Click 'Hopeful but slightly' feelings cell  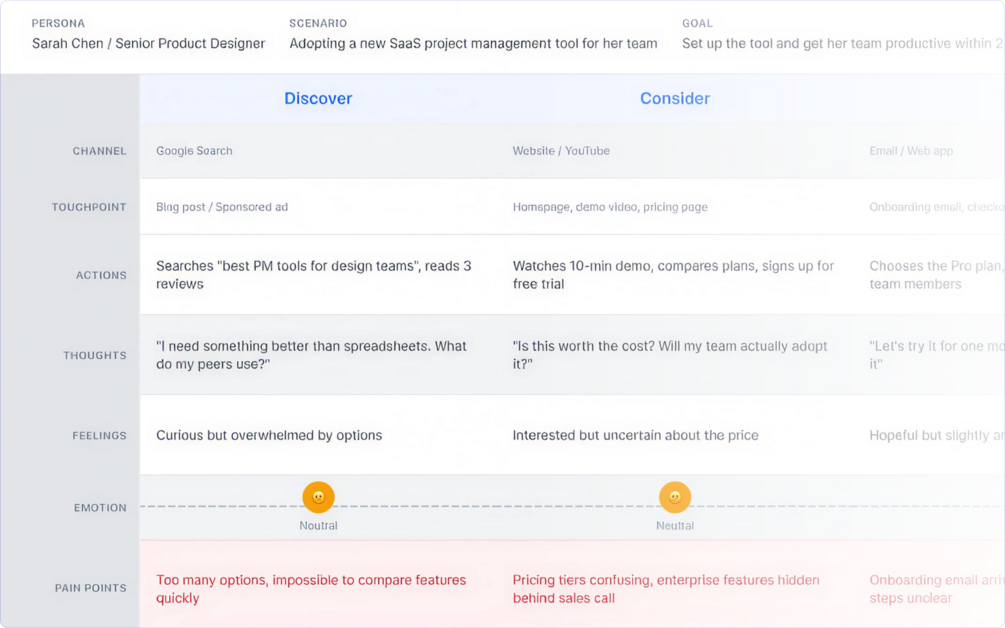pos(936,435)
